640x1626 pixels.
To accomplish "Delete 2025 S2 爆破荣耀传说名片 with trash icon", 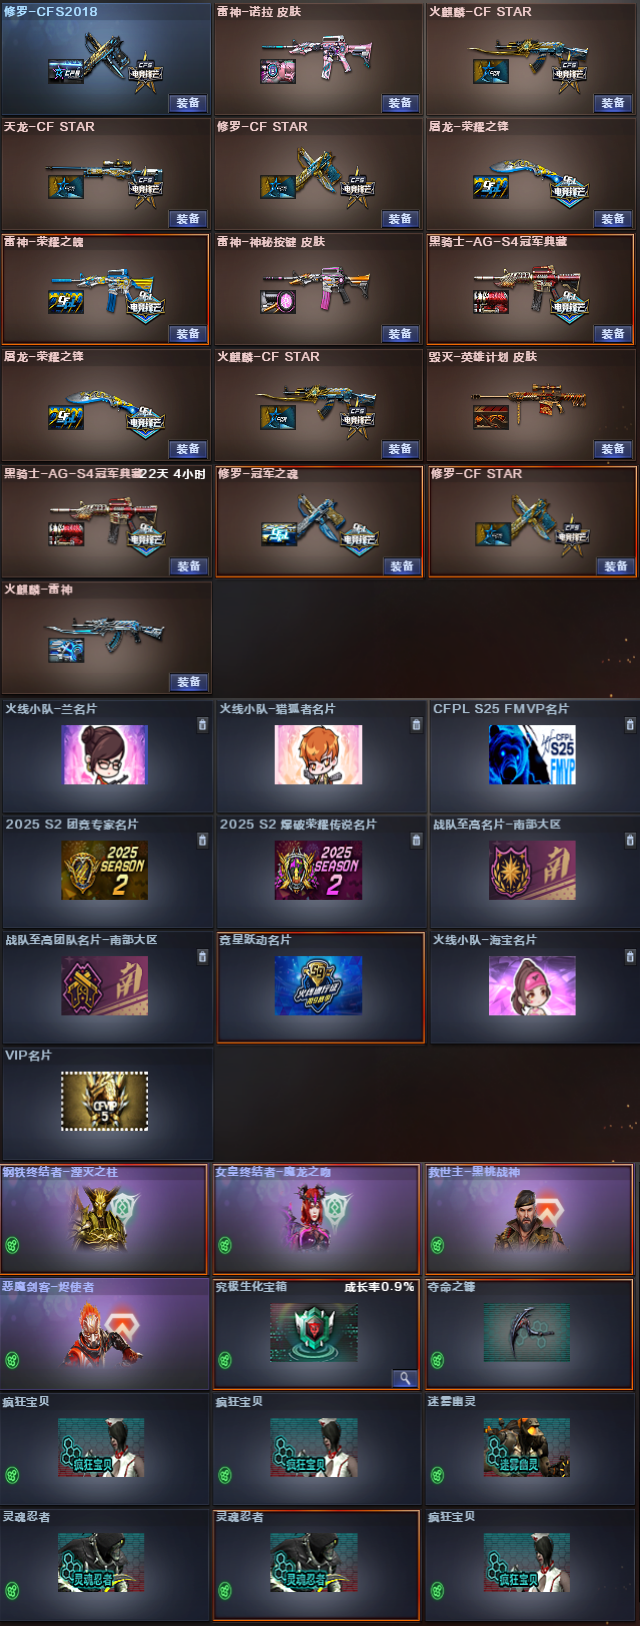I will pyautogui.click(x=417, y=840).
